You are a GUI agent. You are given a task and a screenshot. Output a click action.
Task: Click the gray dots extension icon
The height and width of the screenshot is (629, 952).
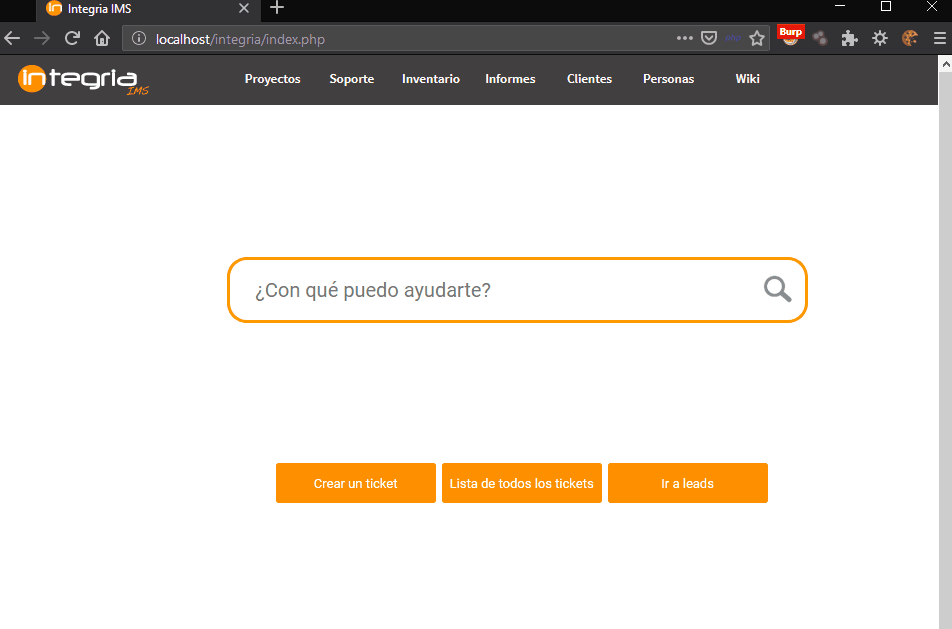tap(820, 39)
